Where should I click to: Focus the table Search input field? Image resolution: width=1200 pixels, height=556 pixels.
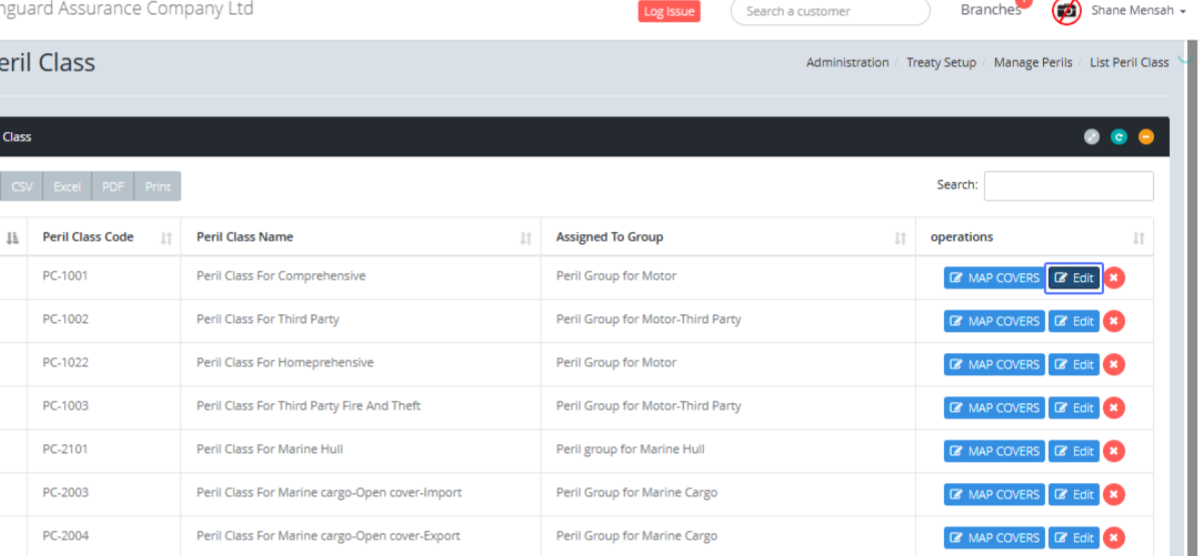click(x=1068, y=186)
